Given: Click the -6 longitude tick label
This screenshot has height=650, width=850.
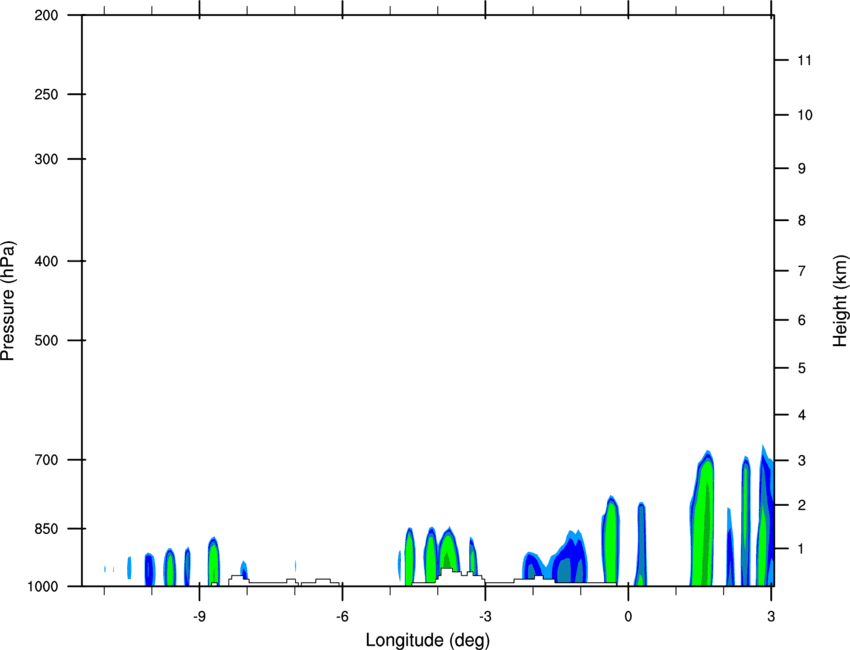Looking at the screenshot, I should (x=342, y=617).
